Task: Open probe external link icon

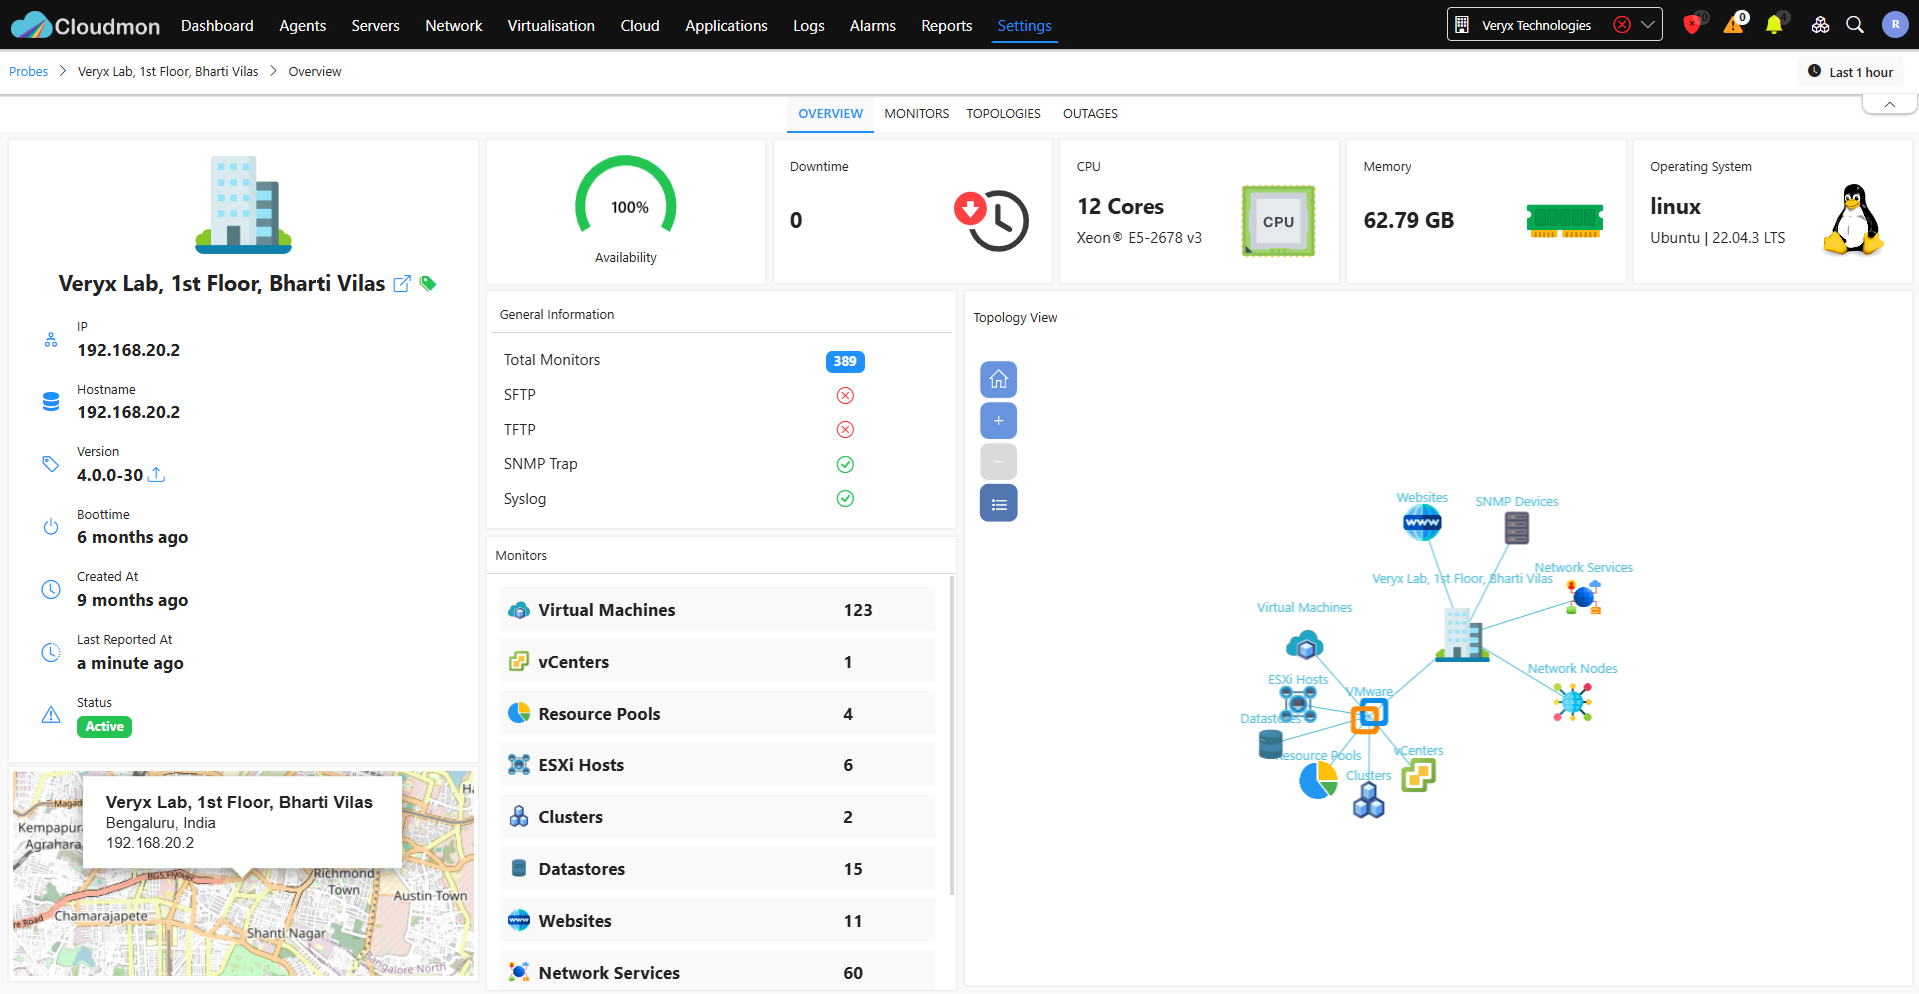Action: coord(402,284)
